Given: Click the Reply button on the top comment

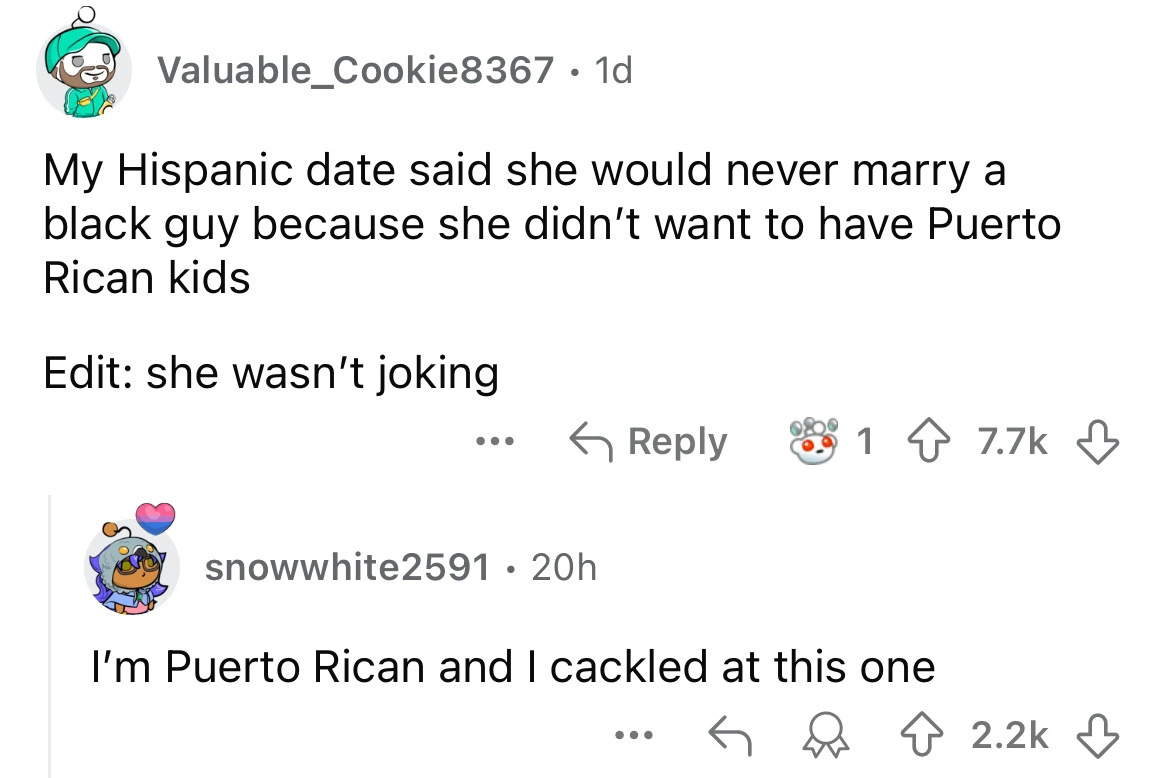Looking at the screenshot, I should coord(647,441).
